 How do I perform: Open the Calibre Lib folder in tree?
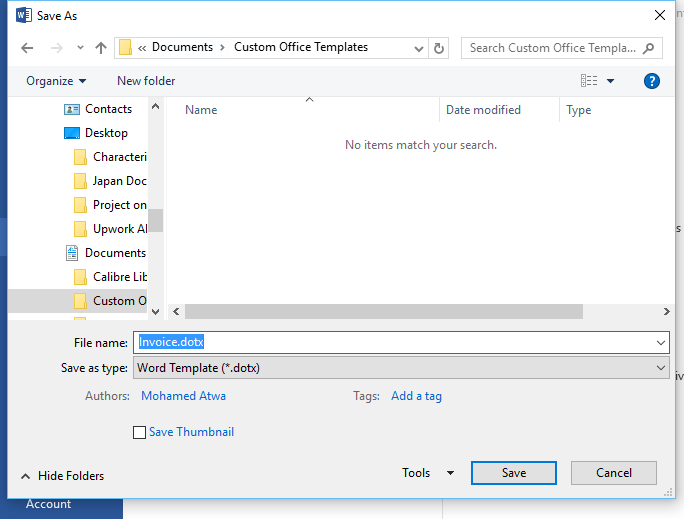120,277
